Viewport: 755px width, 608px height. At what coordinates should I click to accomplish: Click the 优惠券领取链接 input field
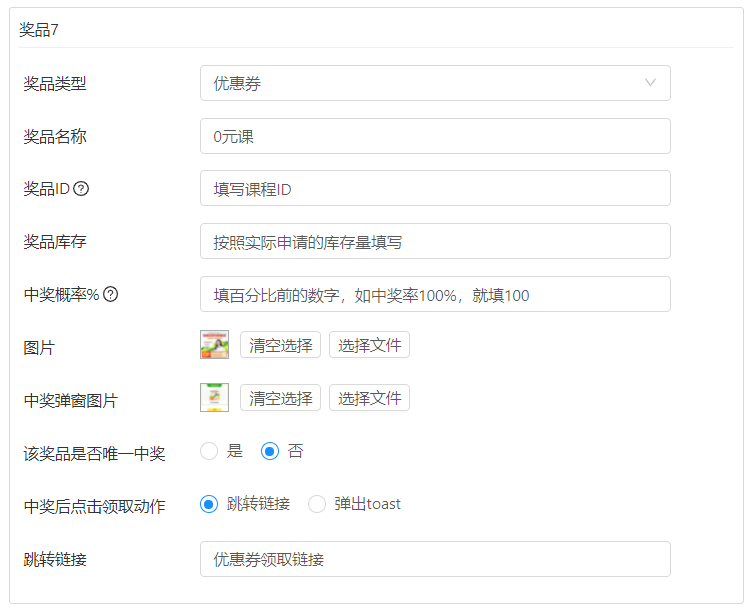coord(434,560)
